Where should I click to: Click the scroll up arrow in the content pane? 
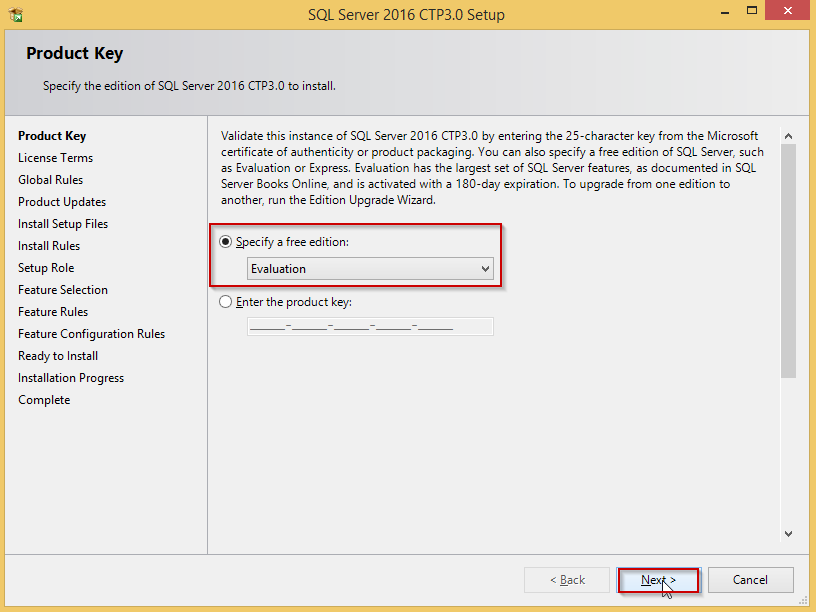(x=788, y=136)
